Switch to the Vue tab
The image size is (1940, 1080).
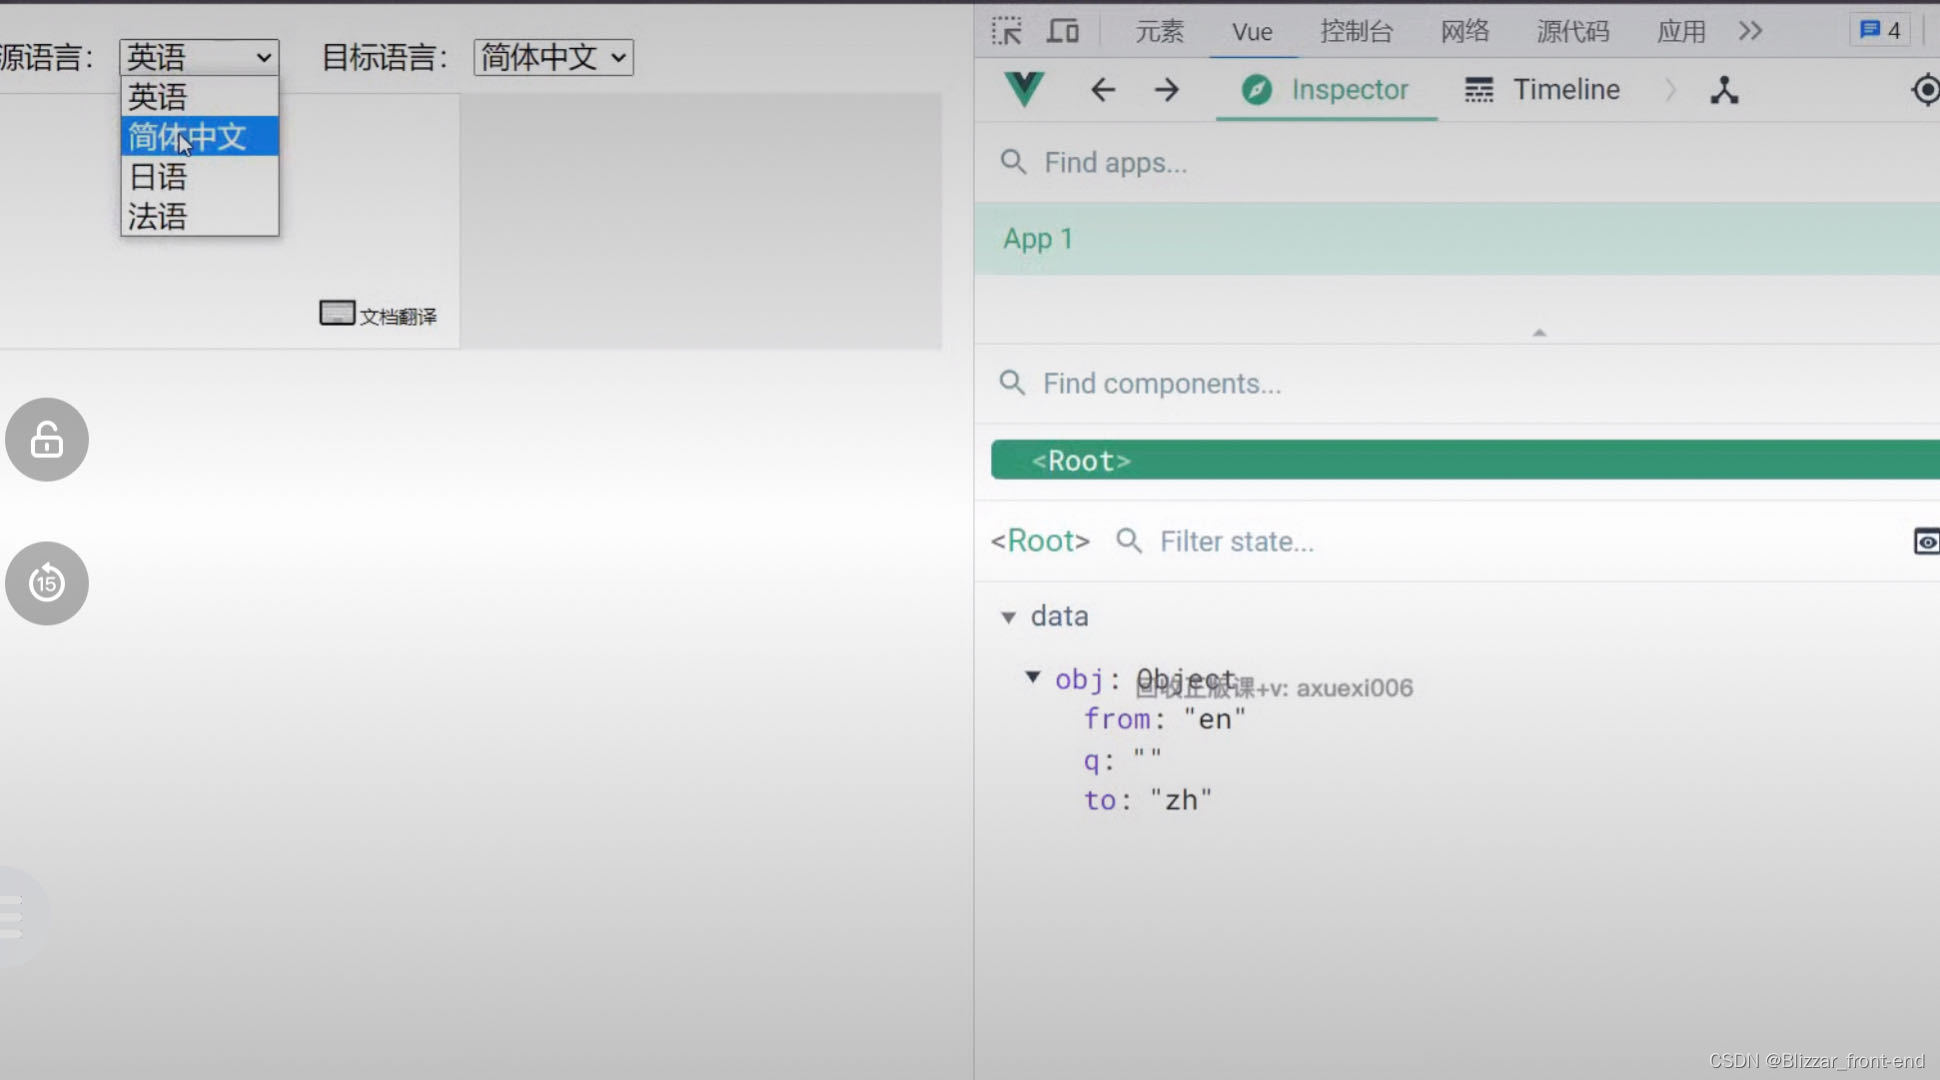1252,32
